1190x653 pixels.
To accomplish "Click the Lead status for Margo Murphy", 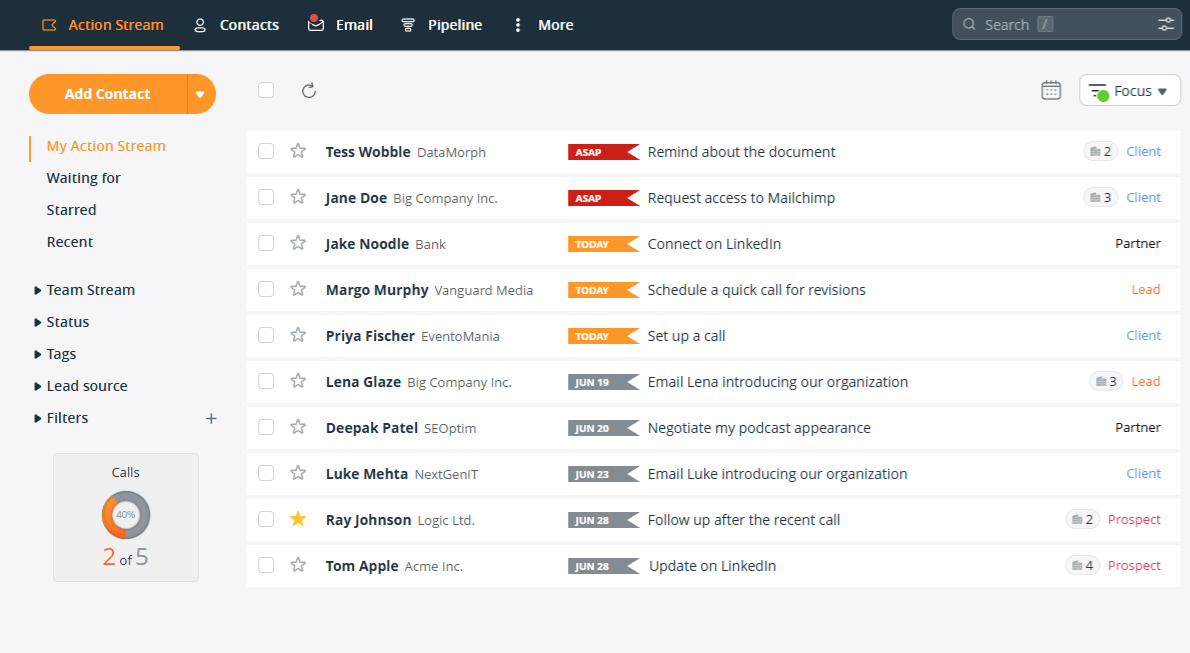I will (1146, 289).
